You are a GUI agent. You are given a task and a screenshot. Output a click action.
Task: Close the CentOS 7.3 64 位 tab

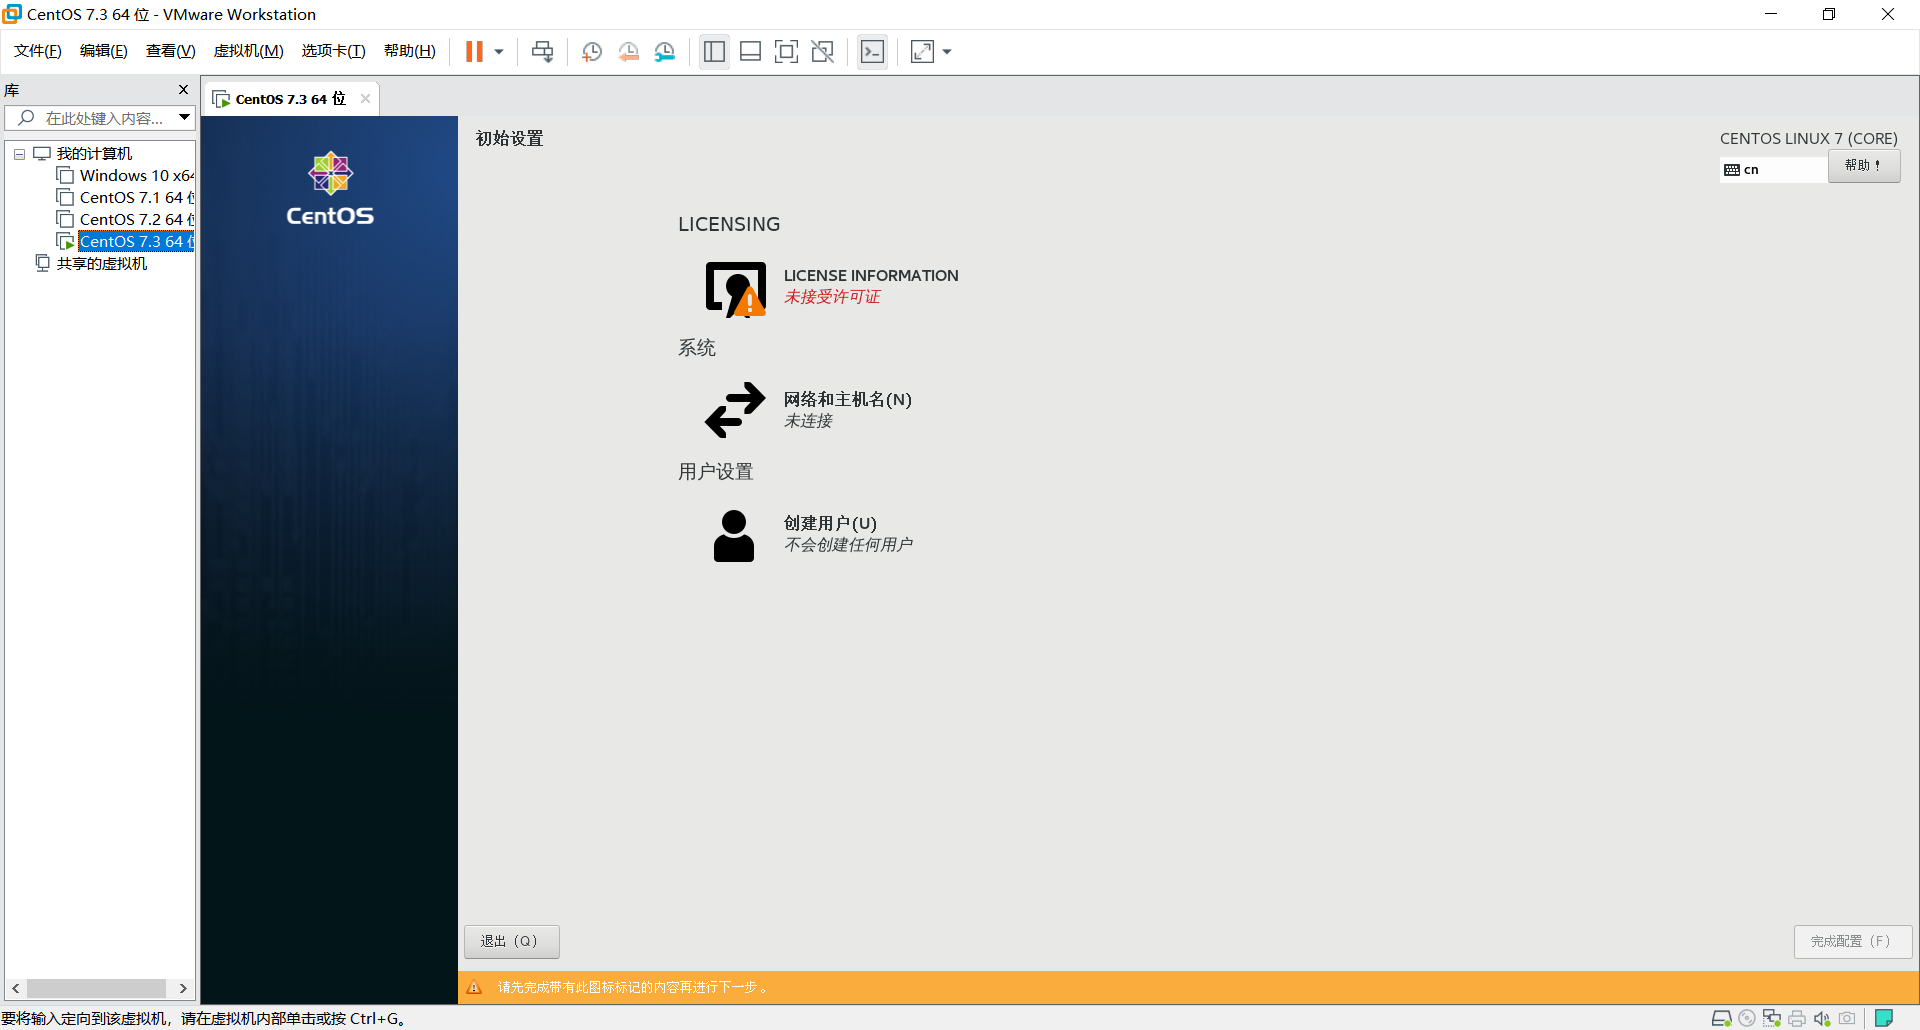(365, 98)
